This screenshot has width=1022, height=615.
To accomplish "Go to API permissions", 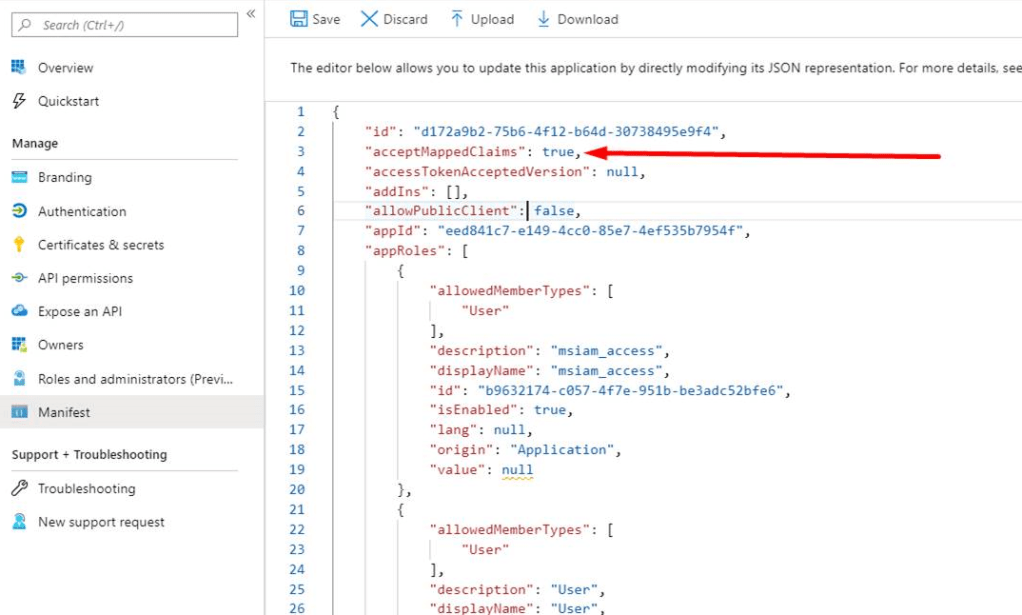I will coord(85,278).
